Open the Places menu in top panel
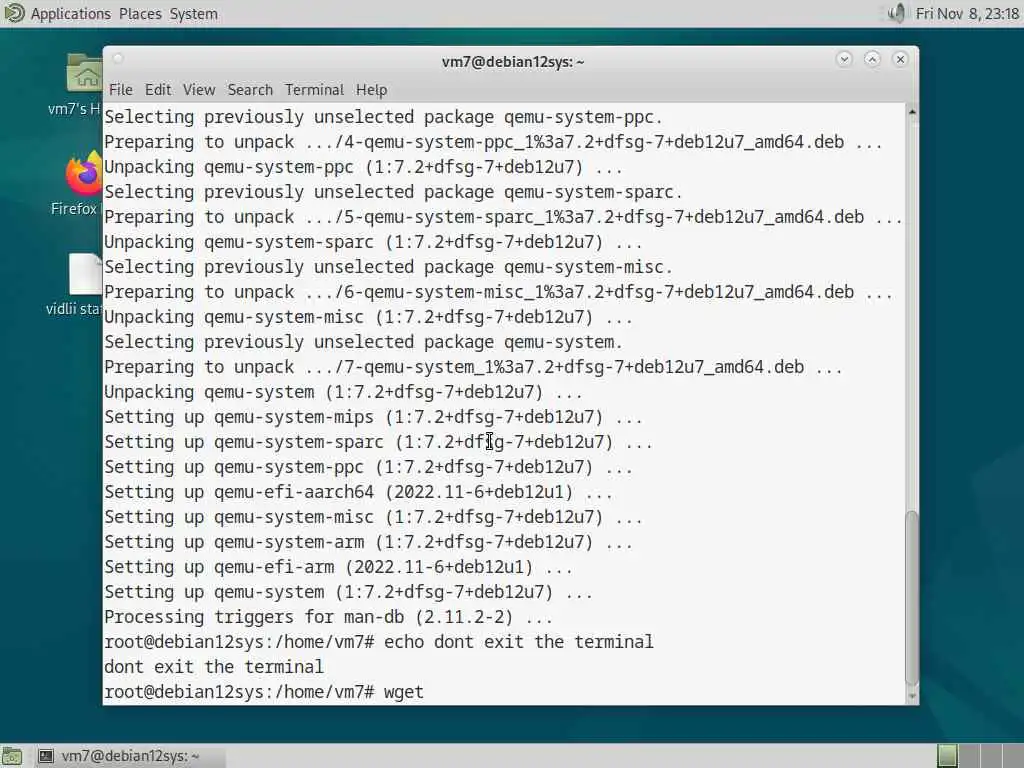The height and width of the screenshot is (768, 1024). (x=140, y=14)
